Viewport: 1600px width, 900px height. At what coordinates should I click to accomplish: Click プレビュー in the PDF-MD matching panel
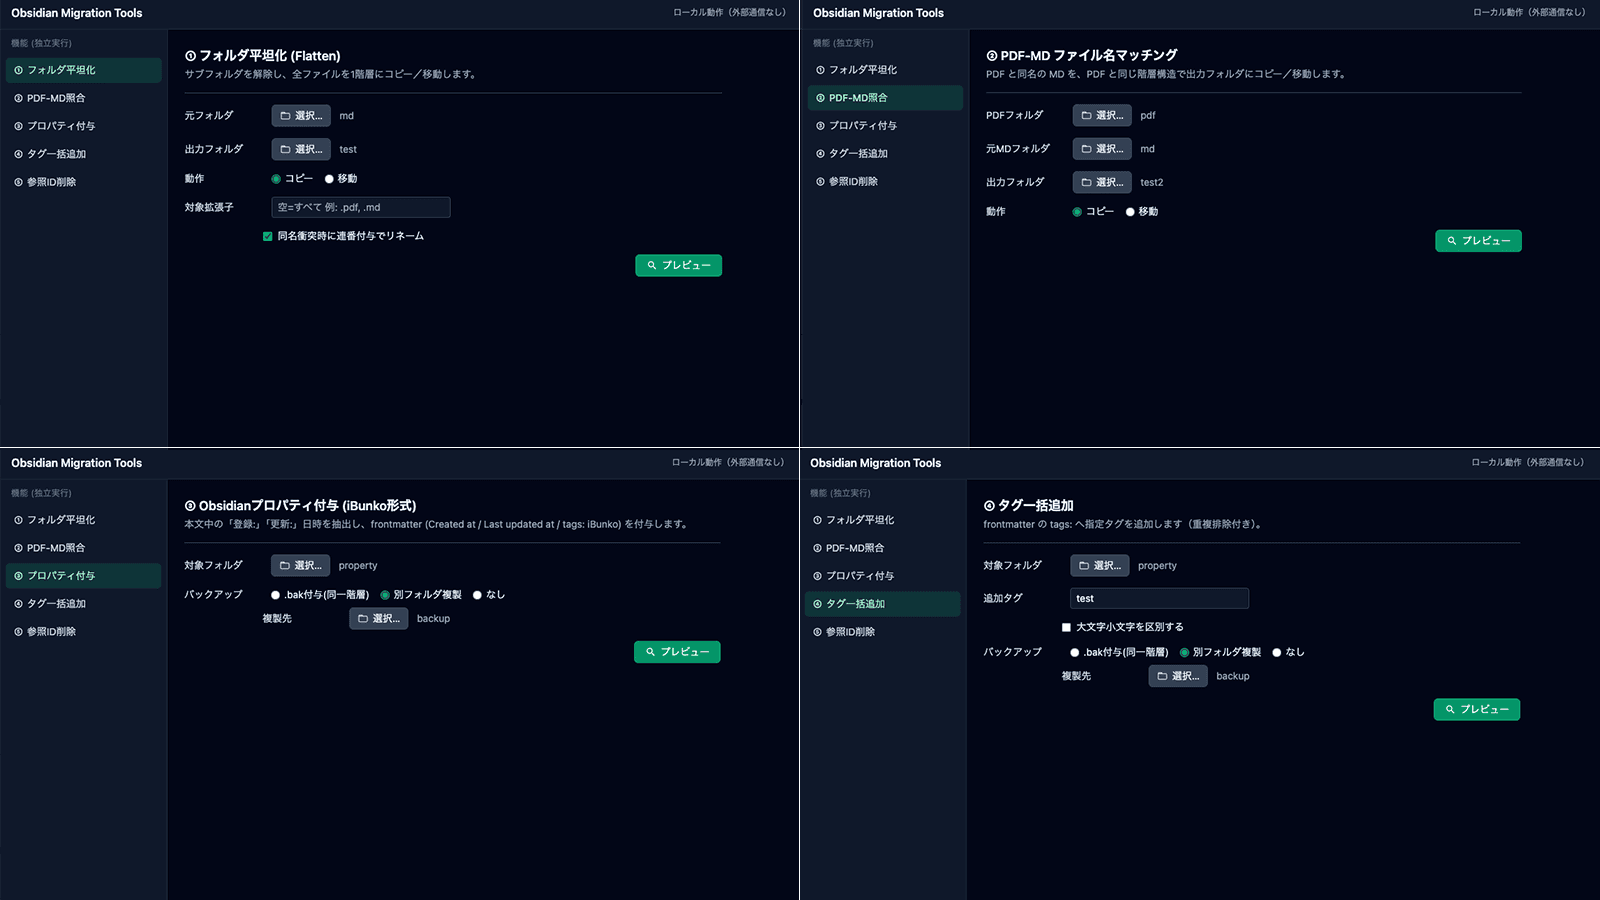pos(1478,241)
